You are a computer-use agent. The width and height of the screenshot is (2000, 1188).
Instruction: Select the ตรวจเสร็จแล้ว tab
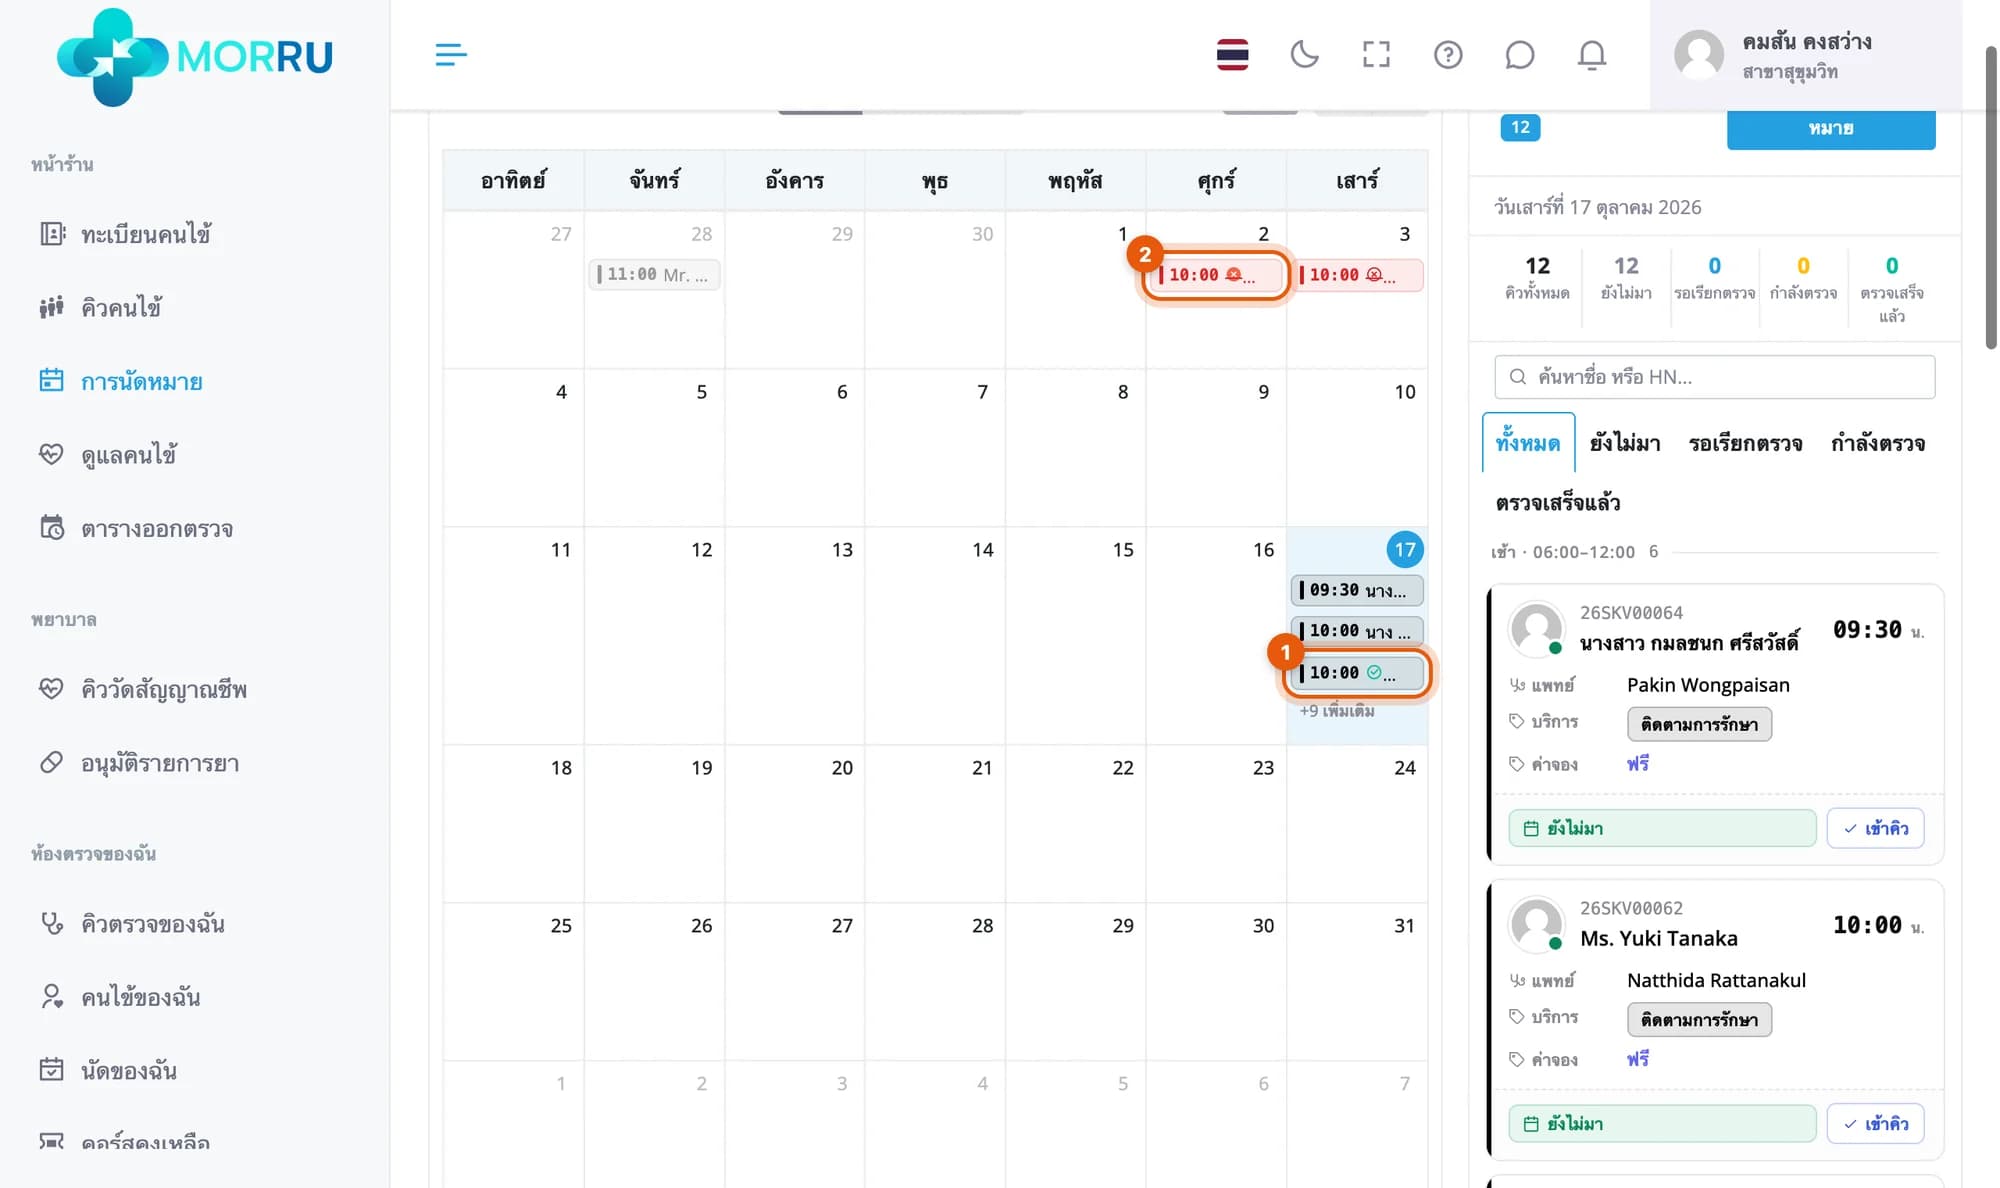click(x=1557, y=502)
